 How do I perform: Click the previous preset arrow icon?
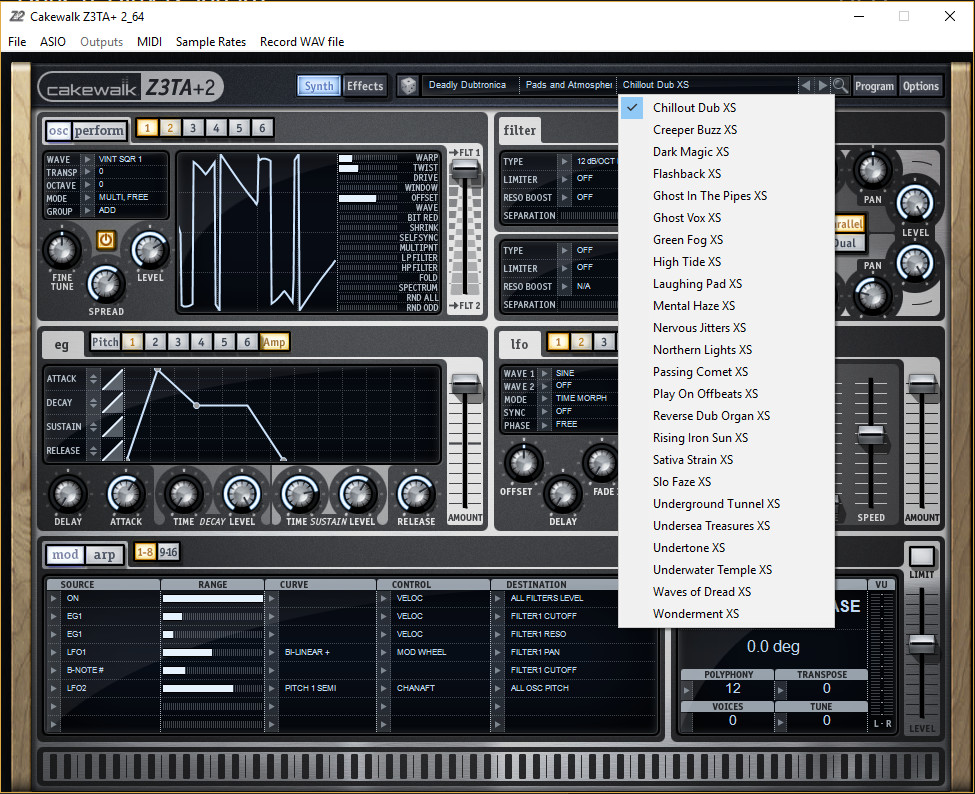point(805,85)
